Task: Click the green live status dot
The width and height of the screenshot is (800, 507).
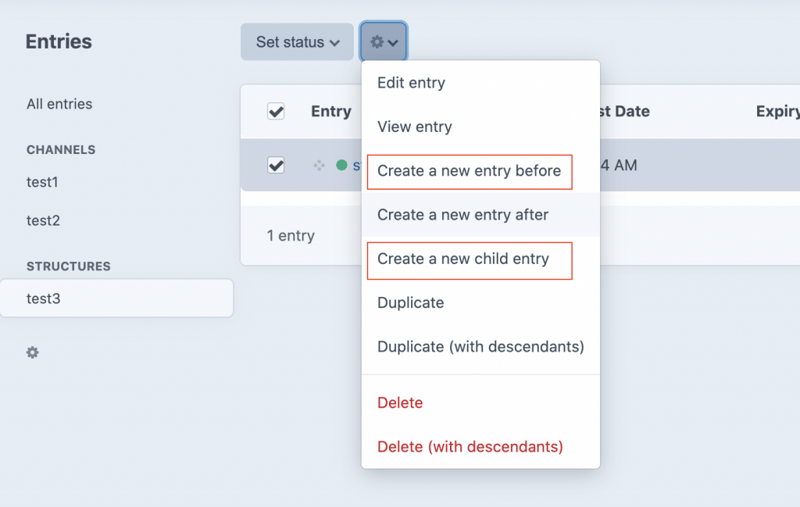Action: pyautogui.click(x=342, y=165)
